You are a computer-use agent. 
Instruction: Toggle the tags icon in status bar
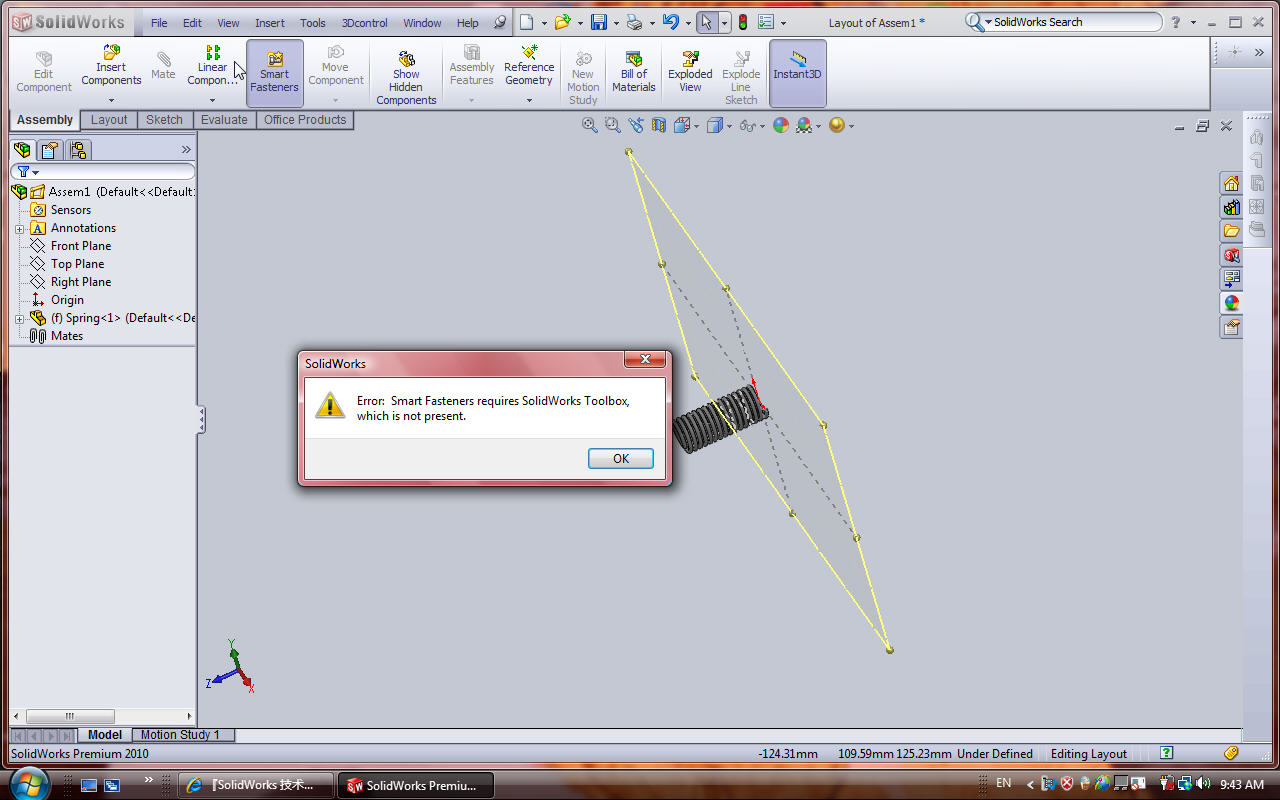pyautogui.click(x=1232, y=753)
